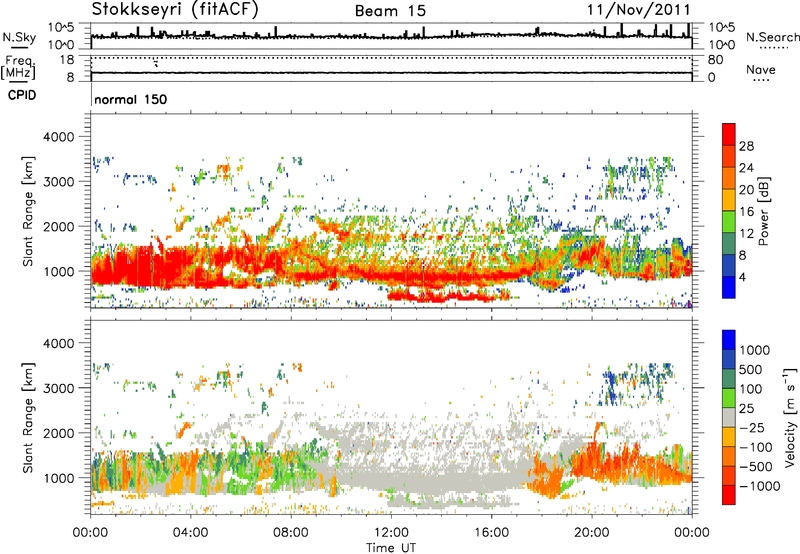Click the date 11/Nov/2011
The width and height of the screenshot is (800, 554).
(638, 9)
